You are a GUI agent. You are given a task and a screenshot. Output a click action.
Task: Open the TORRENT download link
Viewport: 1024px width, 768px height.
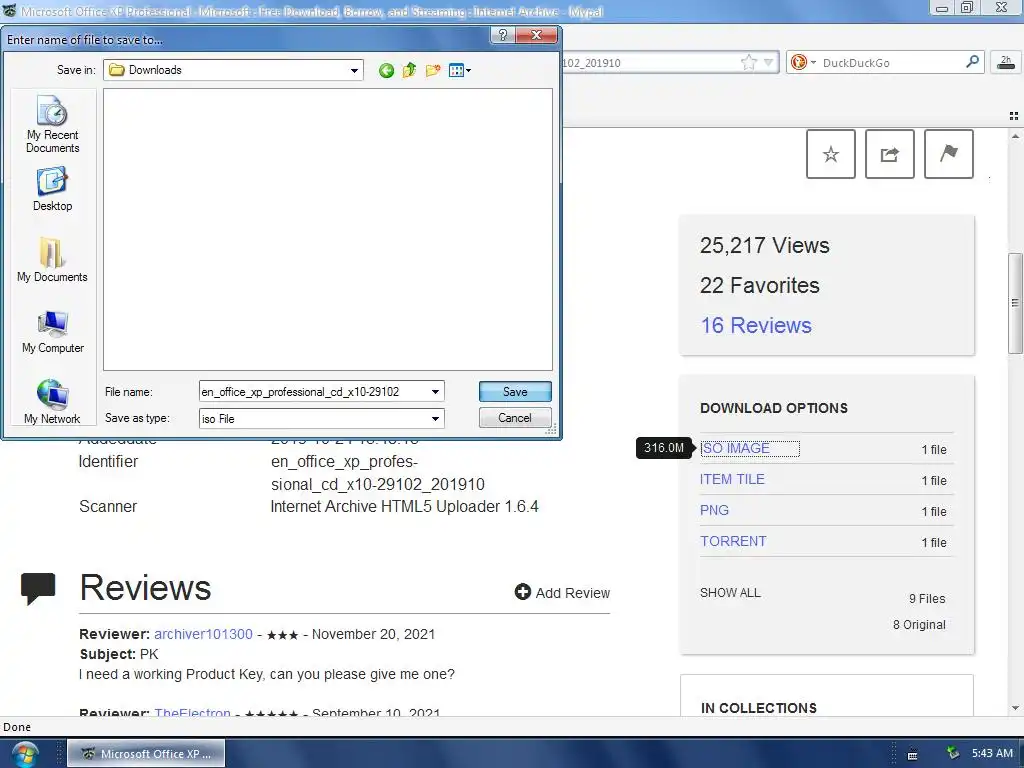733,541
